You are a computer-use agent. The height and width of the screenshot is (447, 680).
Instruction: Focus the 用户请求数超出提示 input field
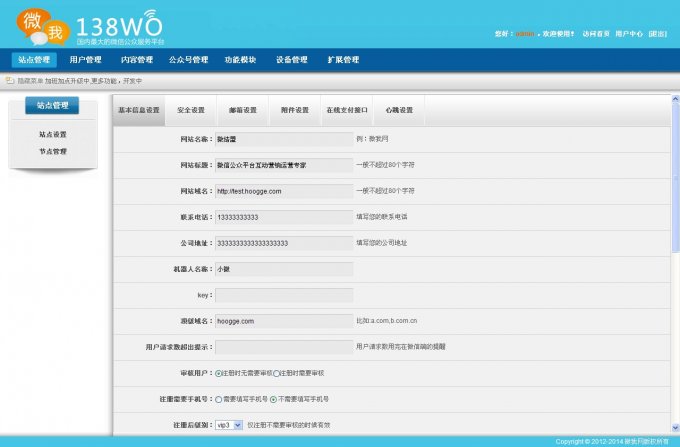pyautogui.click(x=284, y=347)
